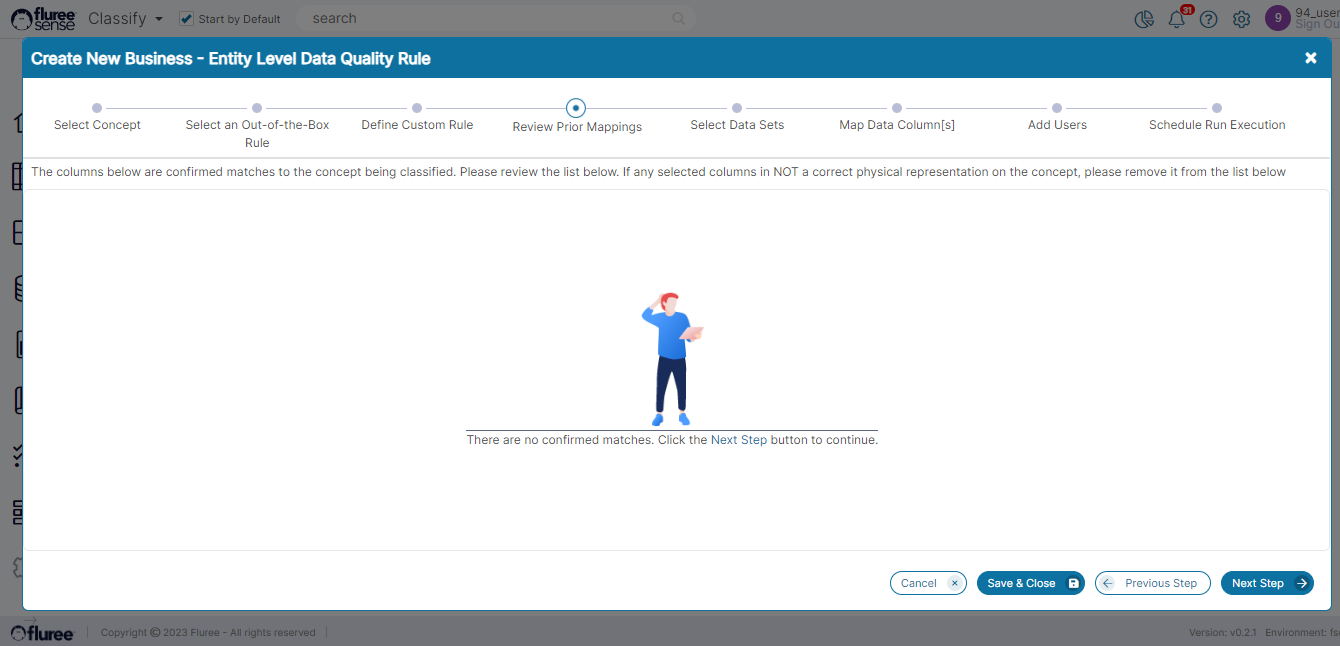
Task: Jump to Select an Out-of-the-Box Rule step
Action: click(x=257, y=108)
